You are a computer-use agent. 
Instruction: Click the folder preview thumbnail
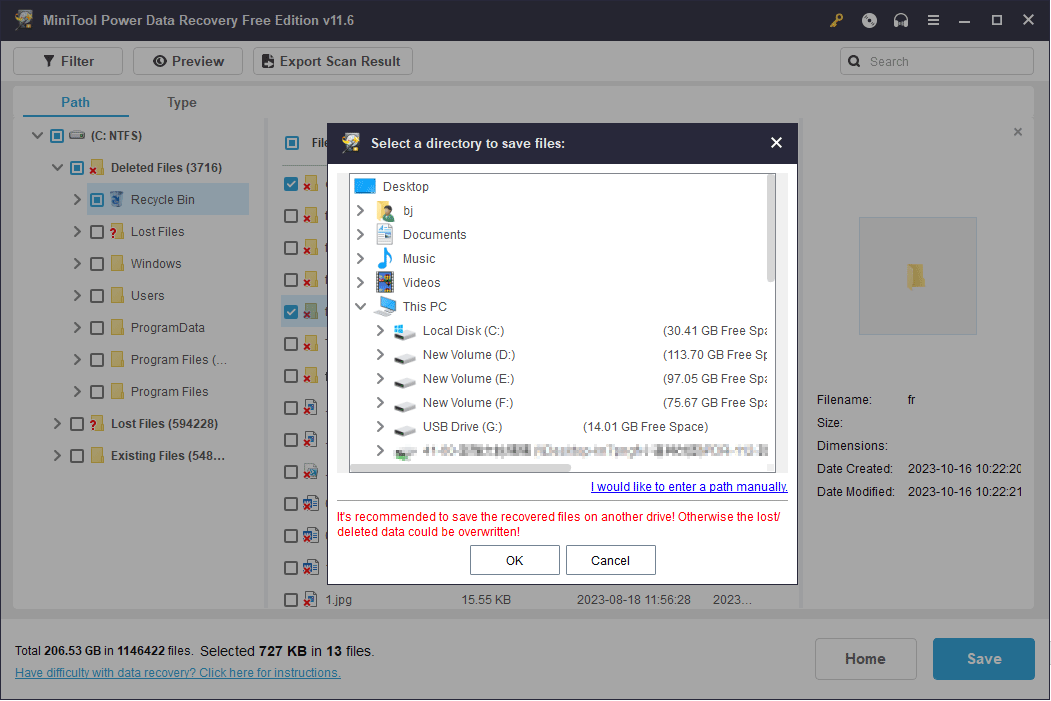pos(918,275)
